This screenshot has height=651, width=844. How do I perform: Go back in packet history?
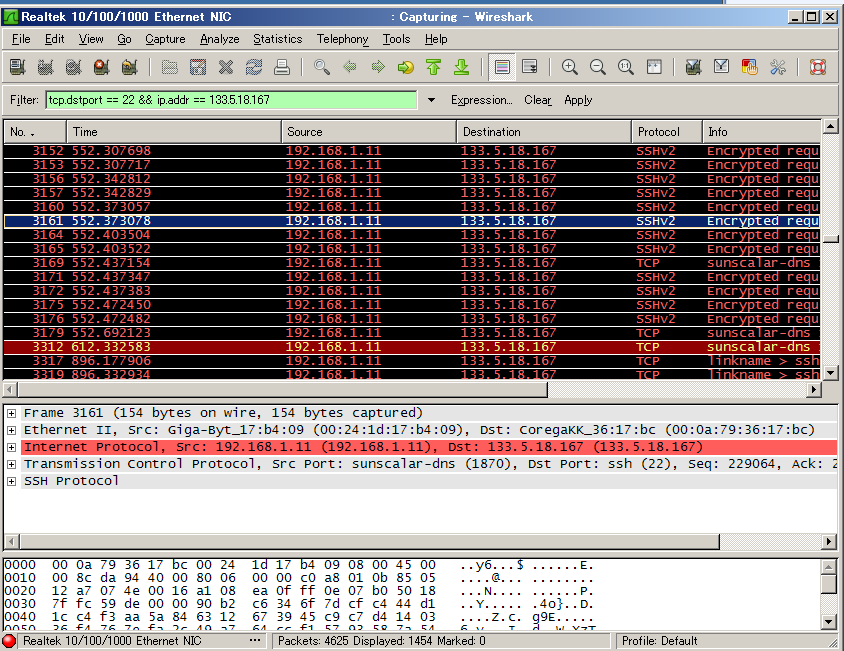click(x=350, y=67)
